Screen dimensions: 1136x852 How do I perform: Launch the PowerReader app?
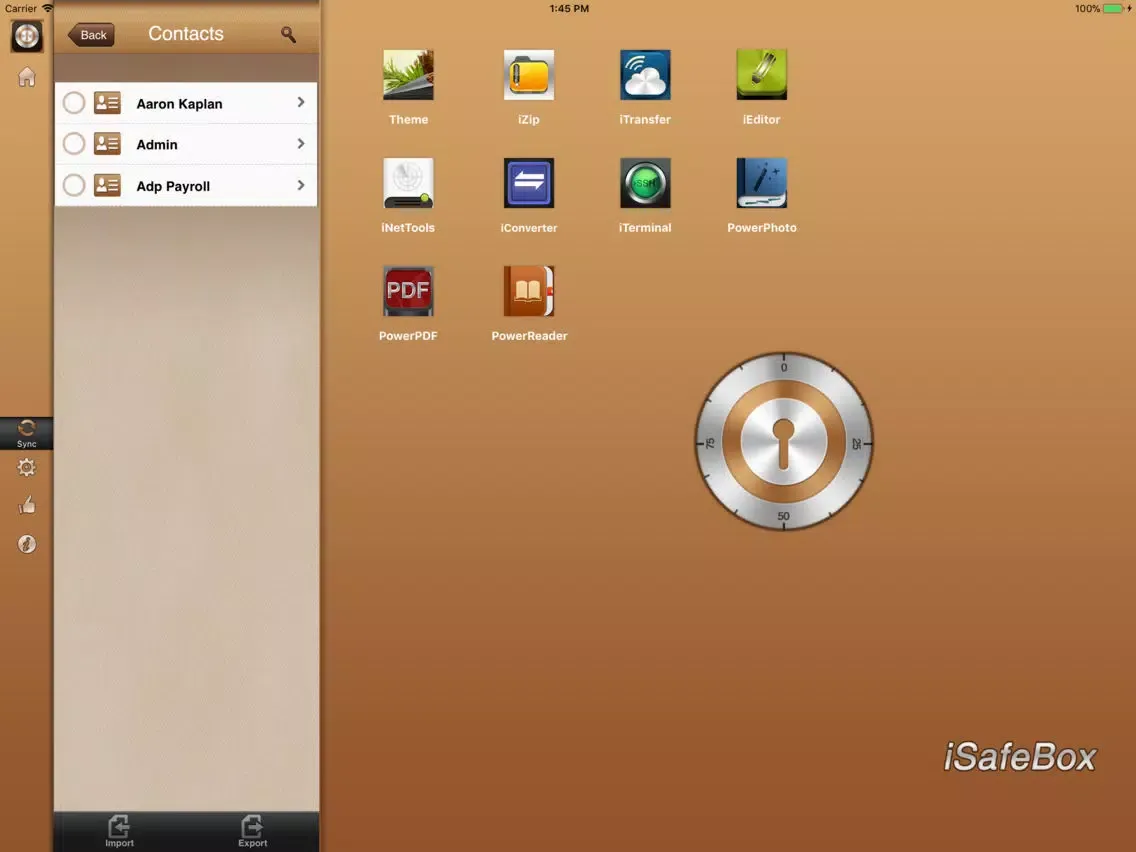tap(528, 291)
